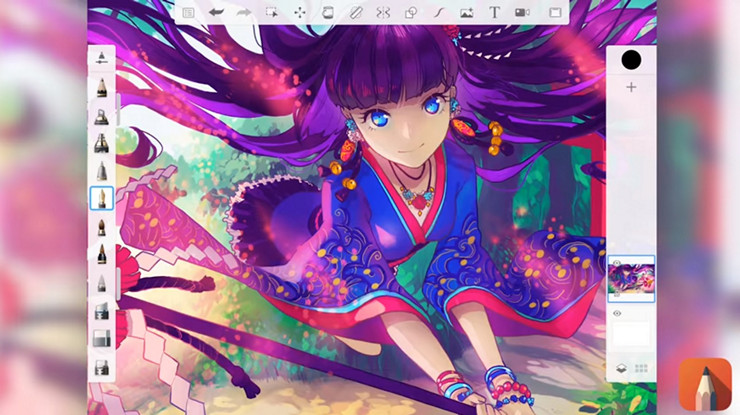Select the white background layer
This screenshot has height=415, width=740.
click(631, 333)
